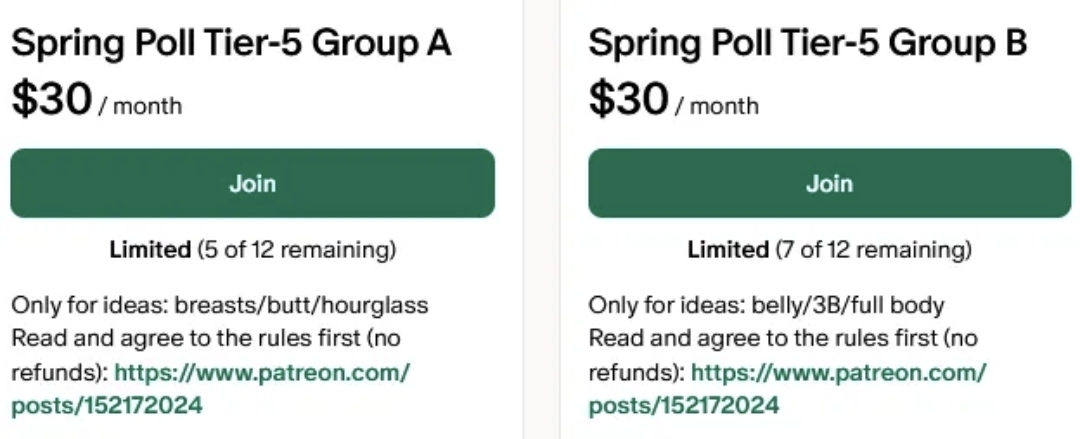Click the $30 price of Group A

[x=52, y=99]
